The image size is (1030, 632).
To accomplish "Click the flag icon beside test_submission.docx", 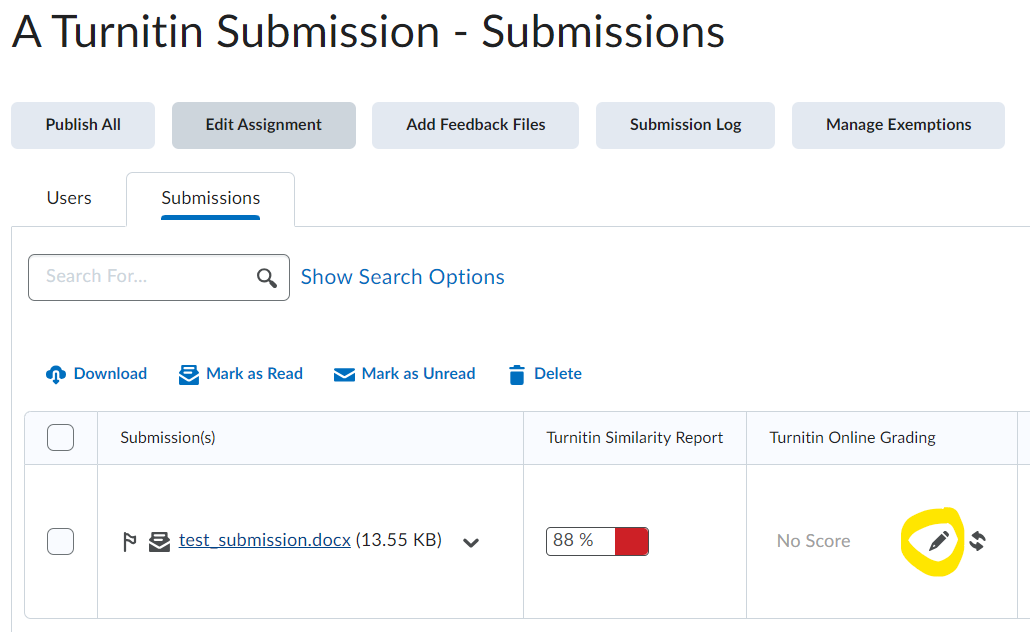I will point(129,542).
